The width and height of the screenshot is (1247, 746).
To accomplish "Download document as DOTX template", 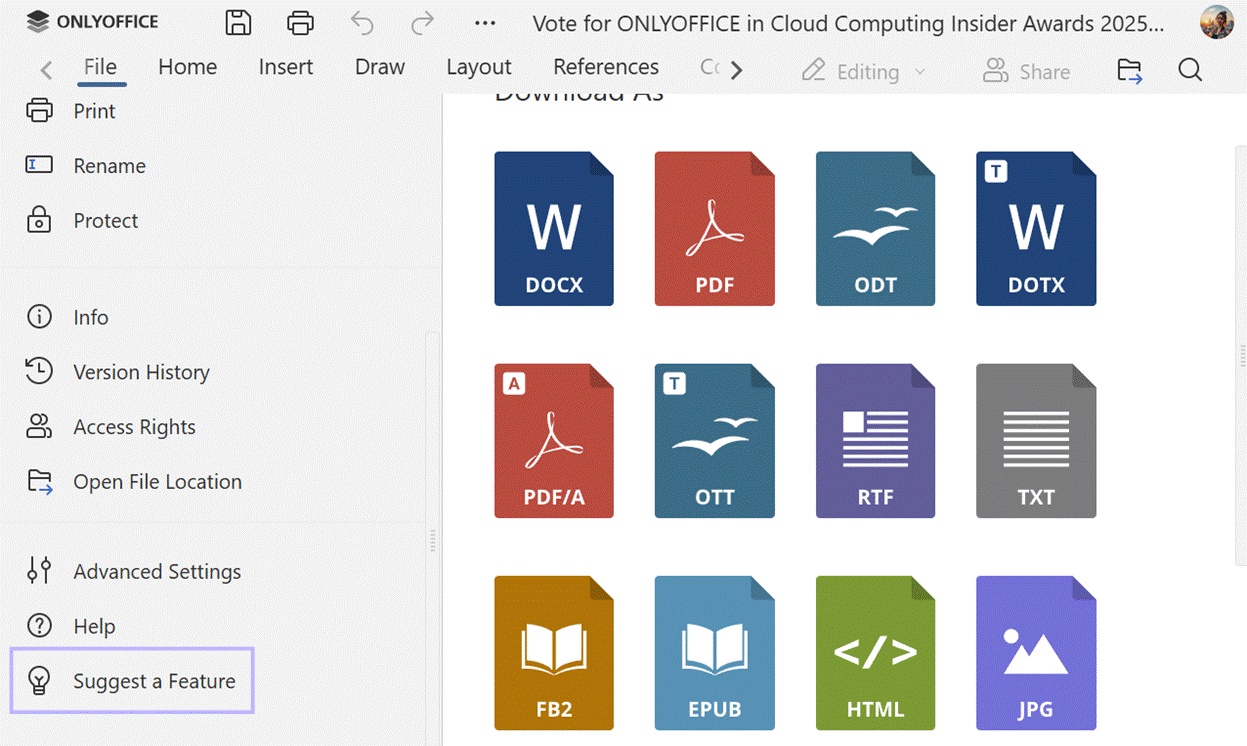I will [x=1036, y=229].
